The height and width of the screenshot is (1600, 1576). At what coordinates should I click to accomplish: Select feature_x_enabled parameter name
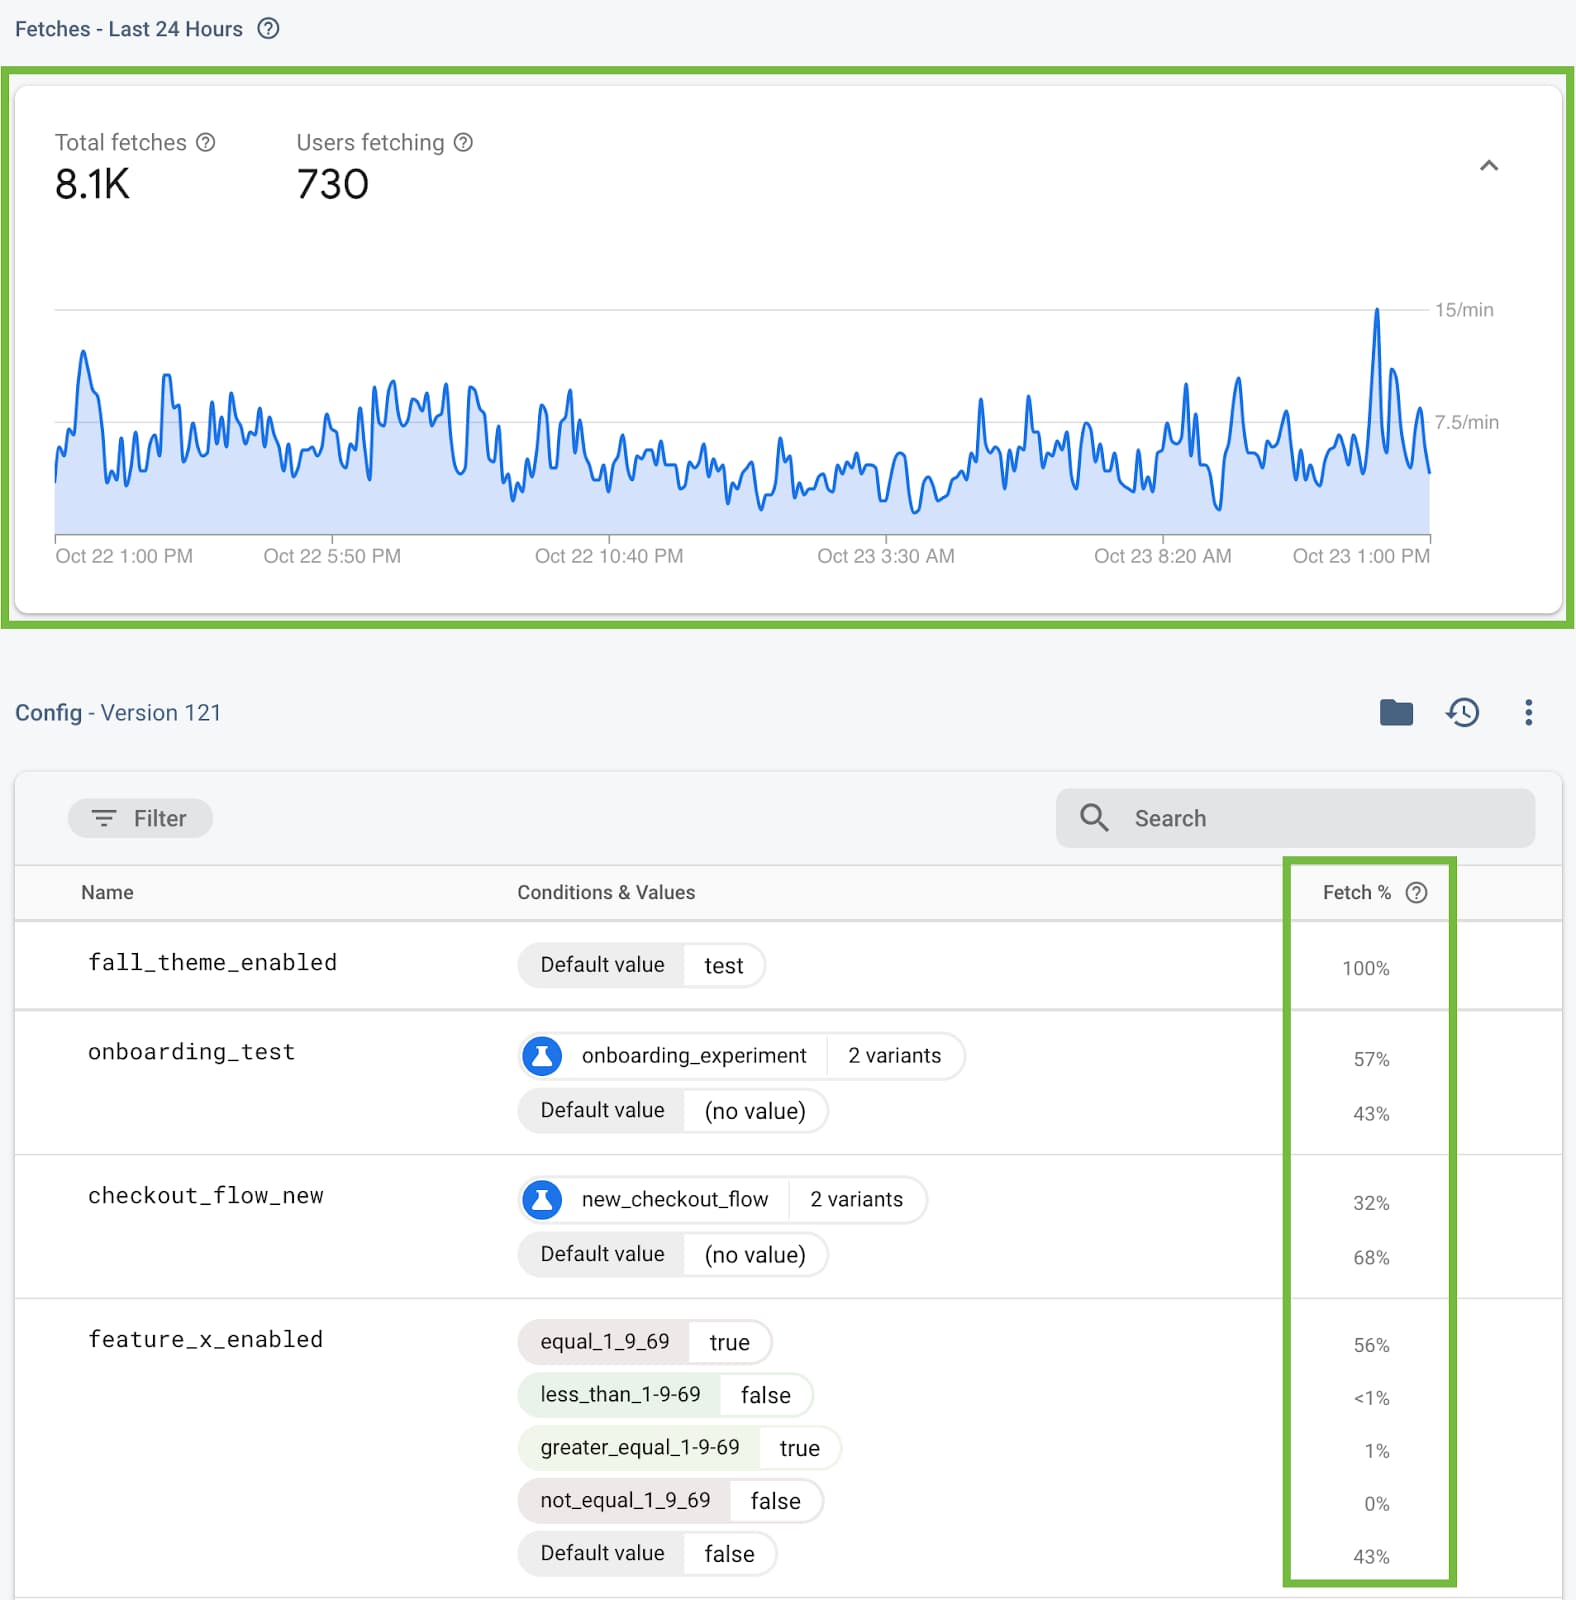[205, 1339]
